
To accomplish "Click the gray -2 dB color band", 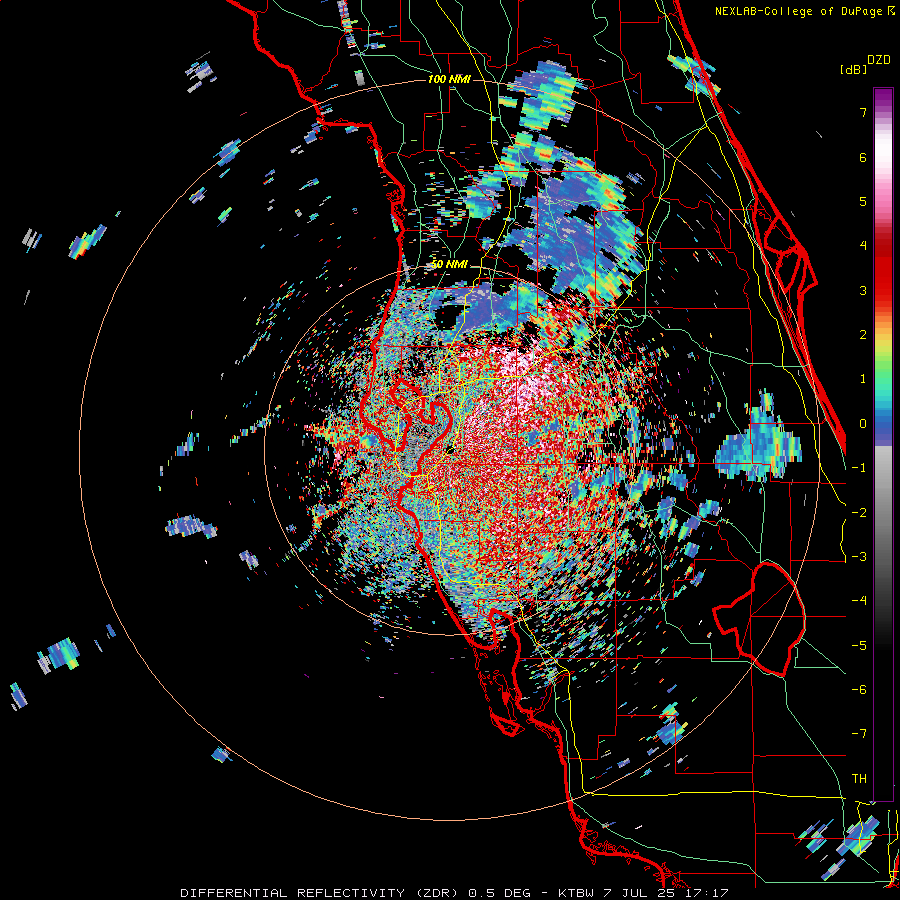I will [x=883, y=513].
